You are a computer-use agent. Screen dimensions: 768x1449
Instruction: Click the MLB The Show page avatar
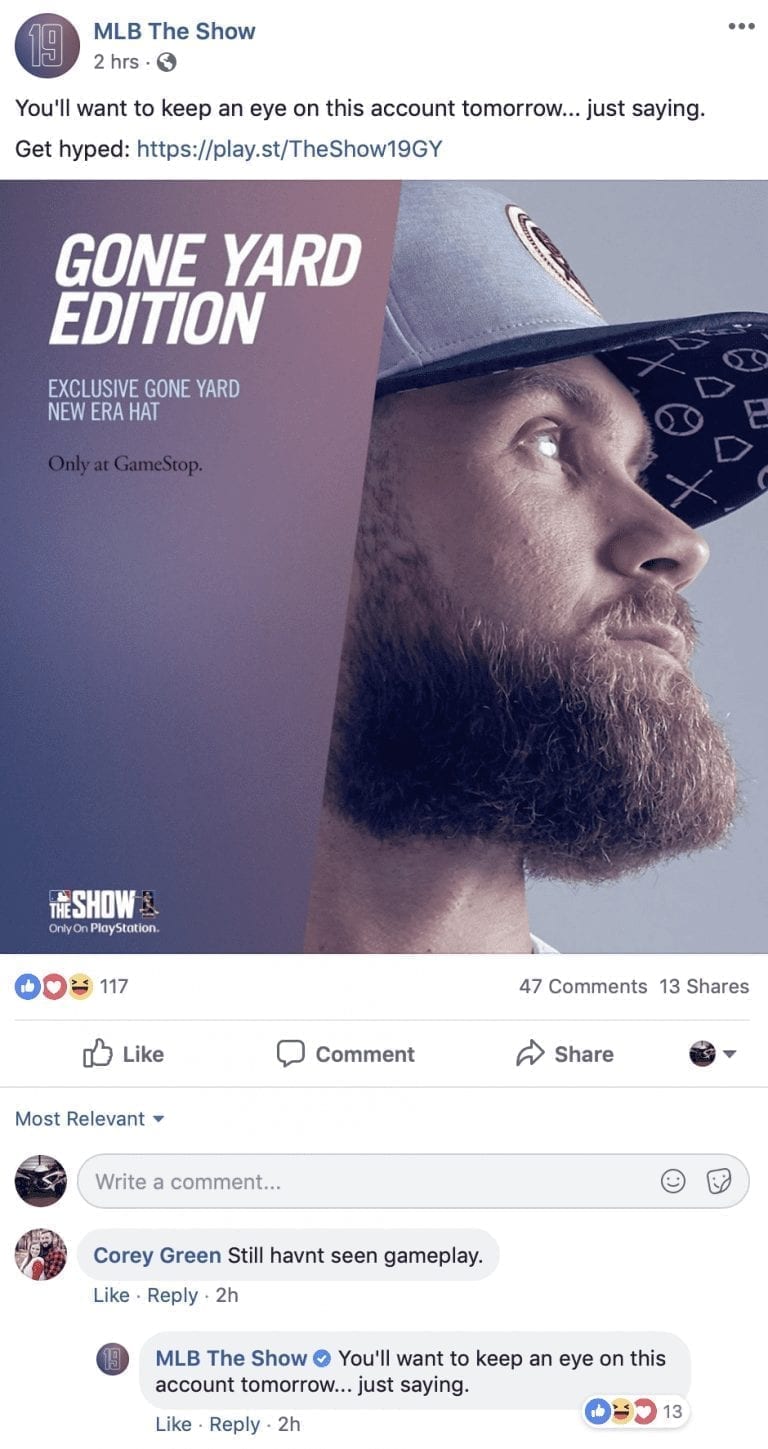47,46
